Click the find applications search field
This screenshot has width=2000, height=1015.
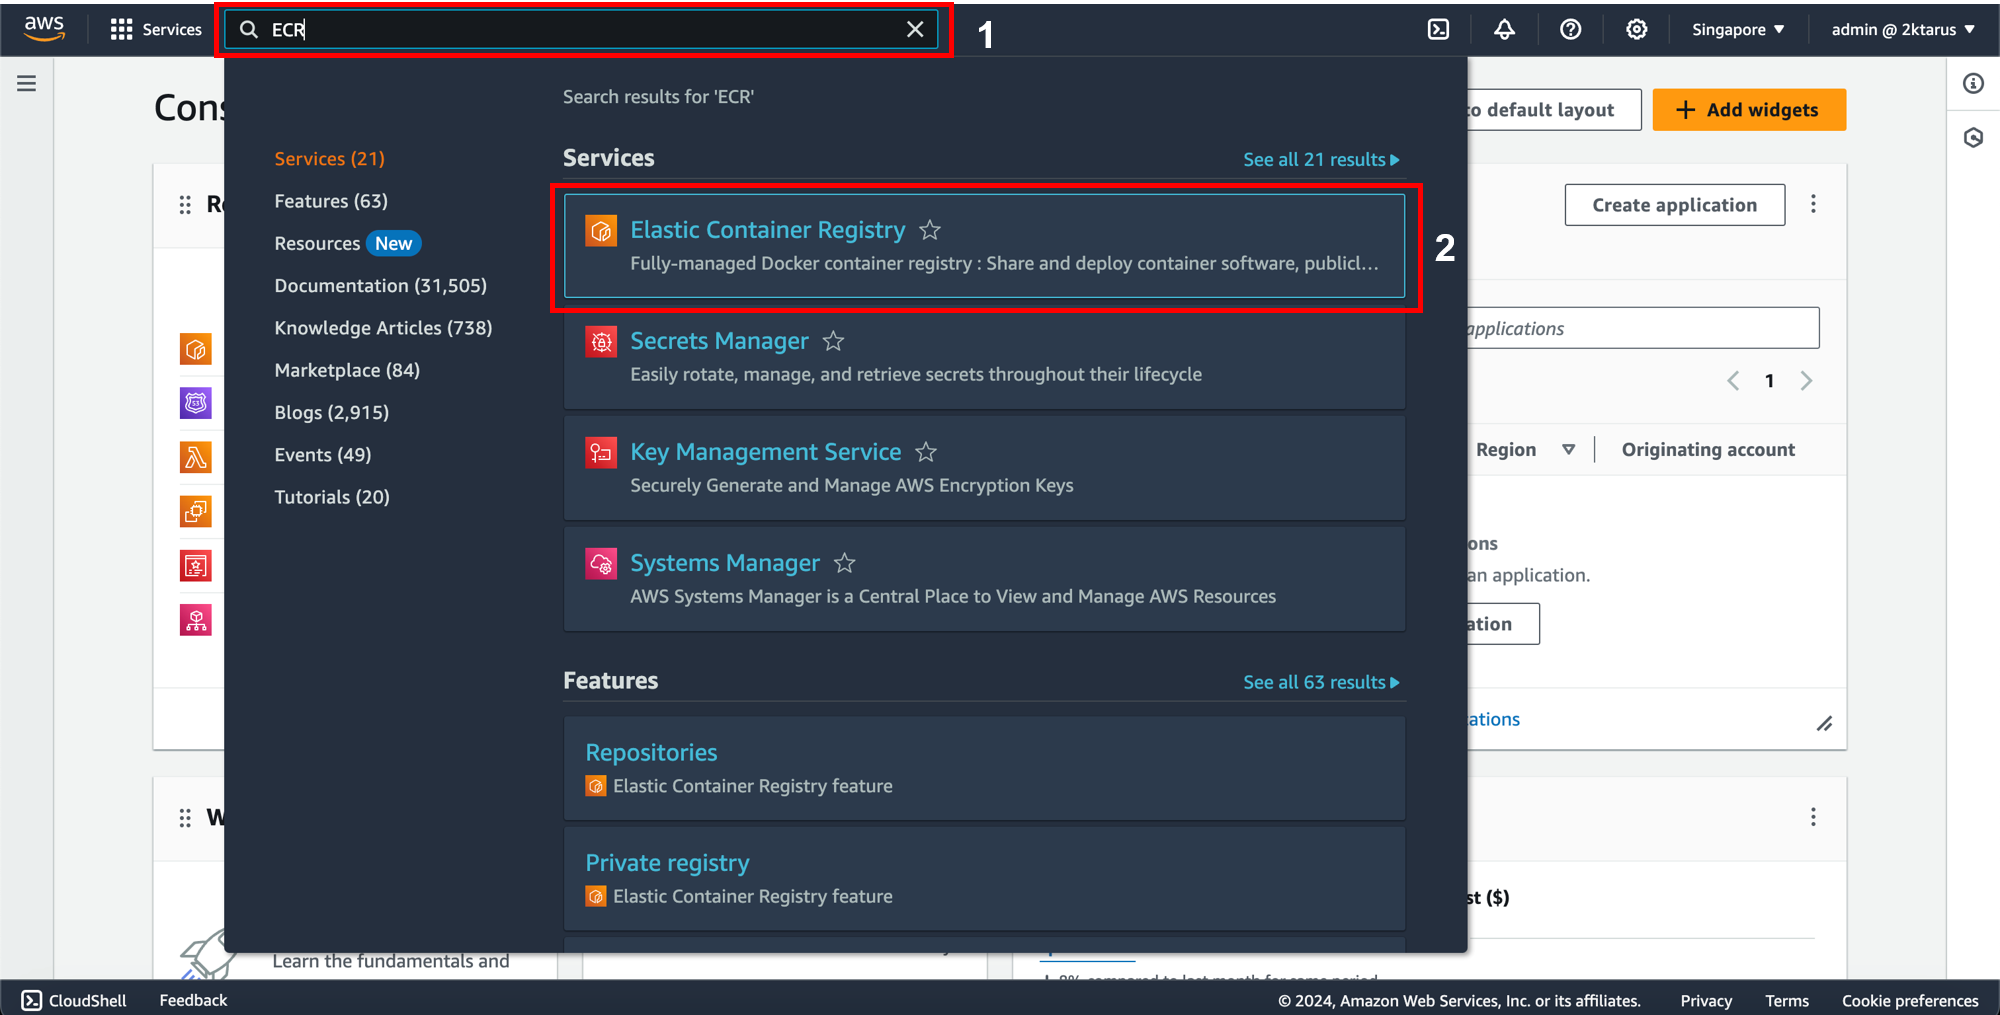(x=1642, y=328)
